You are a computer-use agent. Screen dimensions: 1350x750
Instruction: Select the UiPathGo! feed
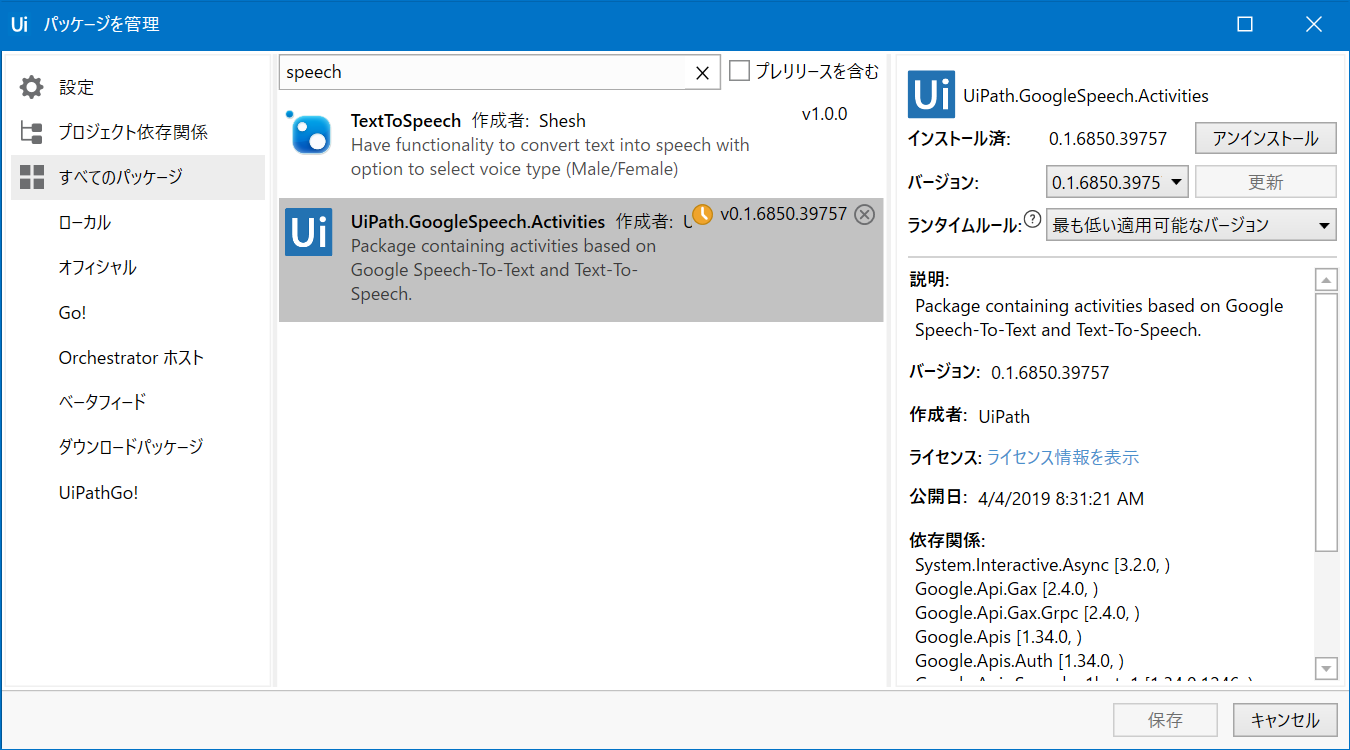coord(98,492)
